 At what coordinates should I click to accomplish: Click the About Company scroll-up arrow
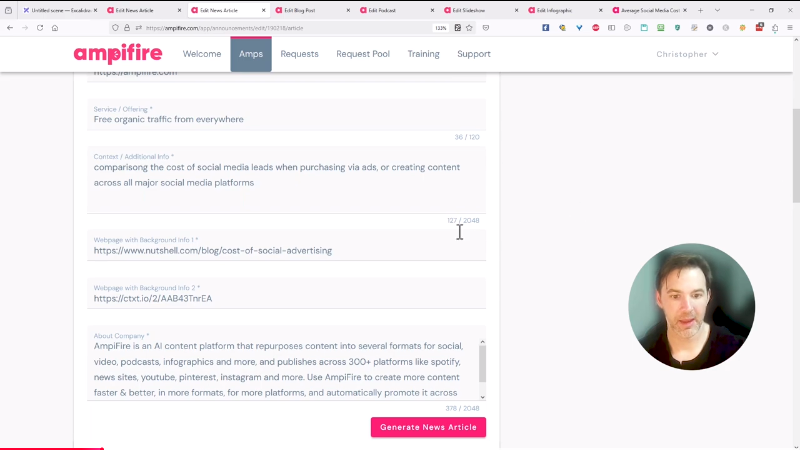point(482,342)
